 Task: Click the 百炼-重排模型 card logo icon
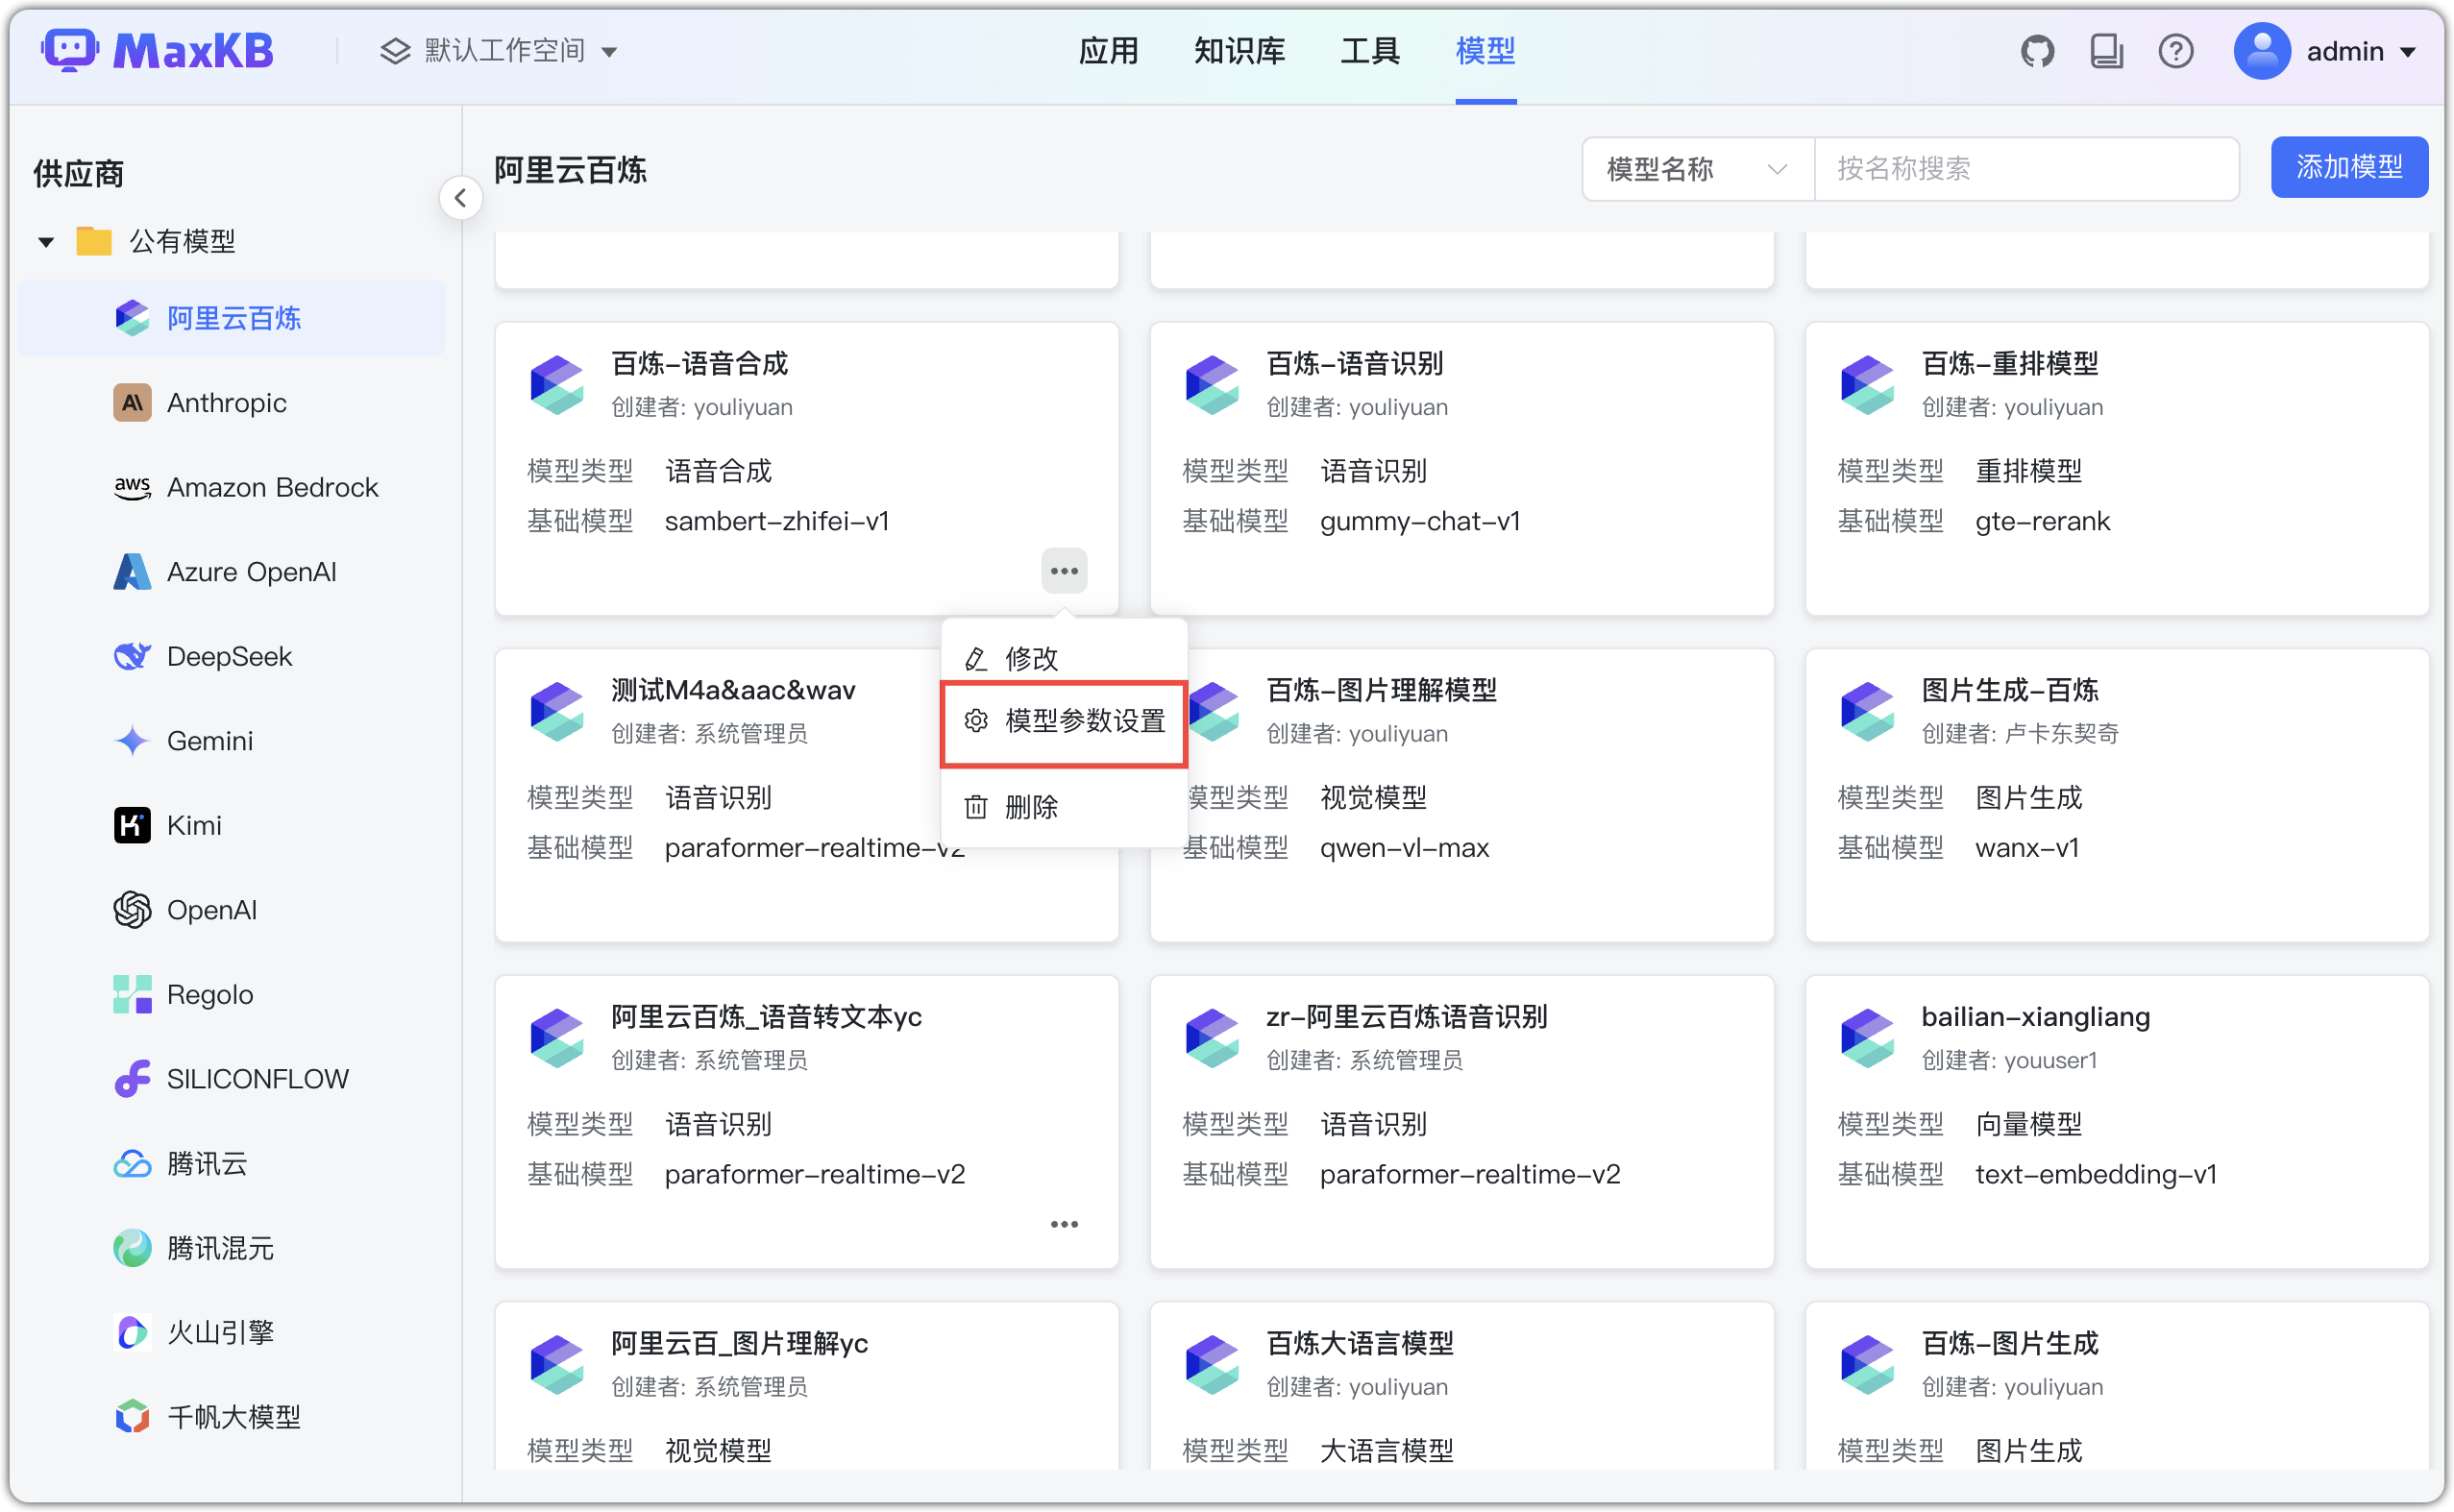click(1867, 384)
